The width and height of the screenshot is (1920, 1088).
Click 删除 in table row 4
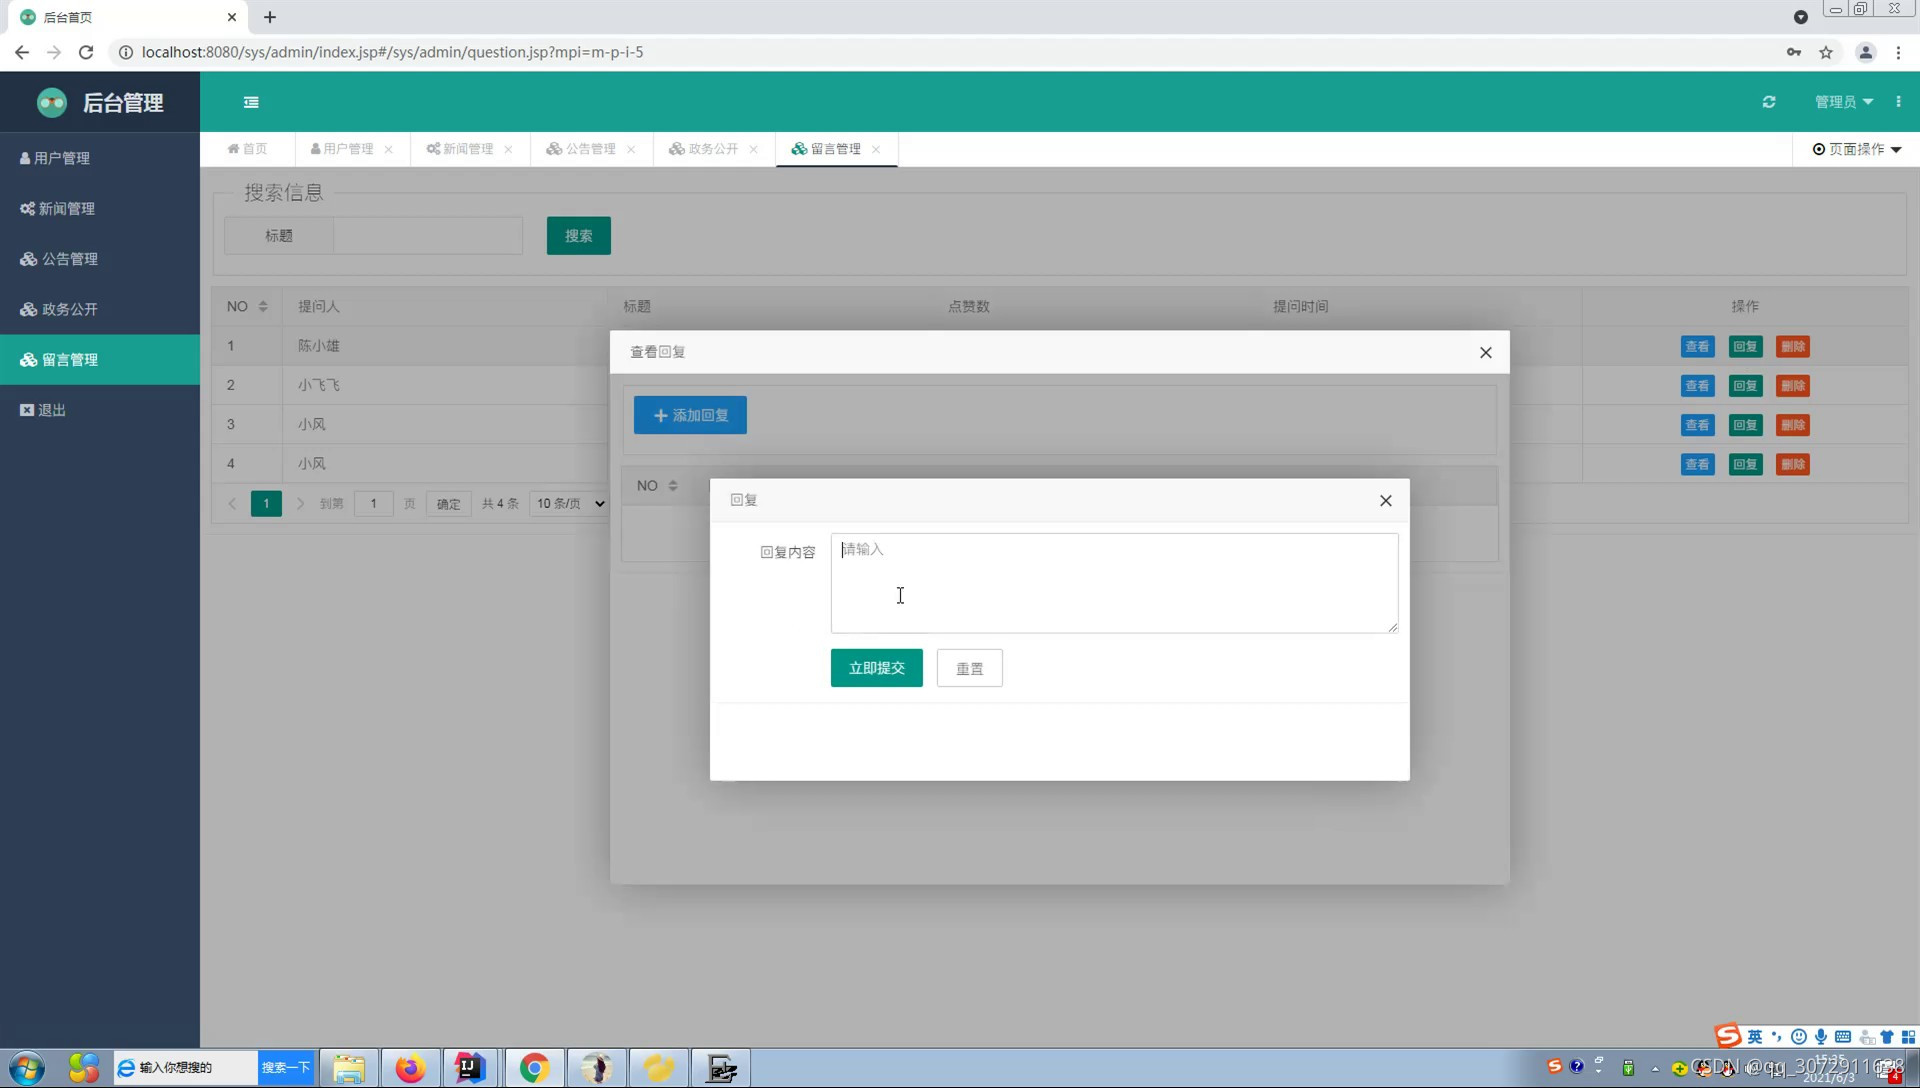[x=1793, y=464]
